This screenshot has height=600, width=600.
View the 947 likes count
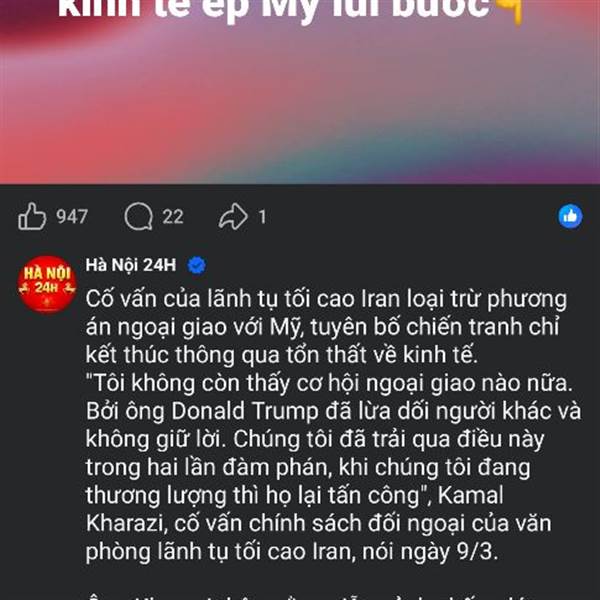[72, 217]
